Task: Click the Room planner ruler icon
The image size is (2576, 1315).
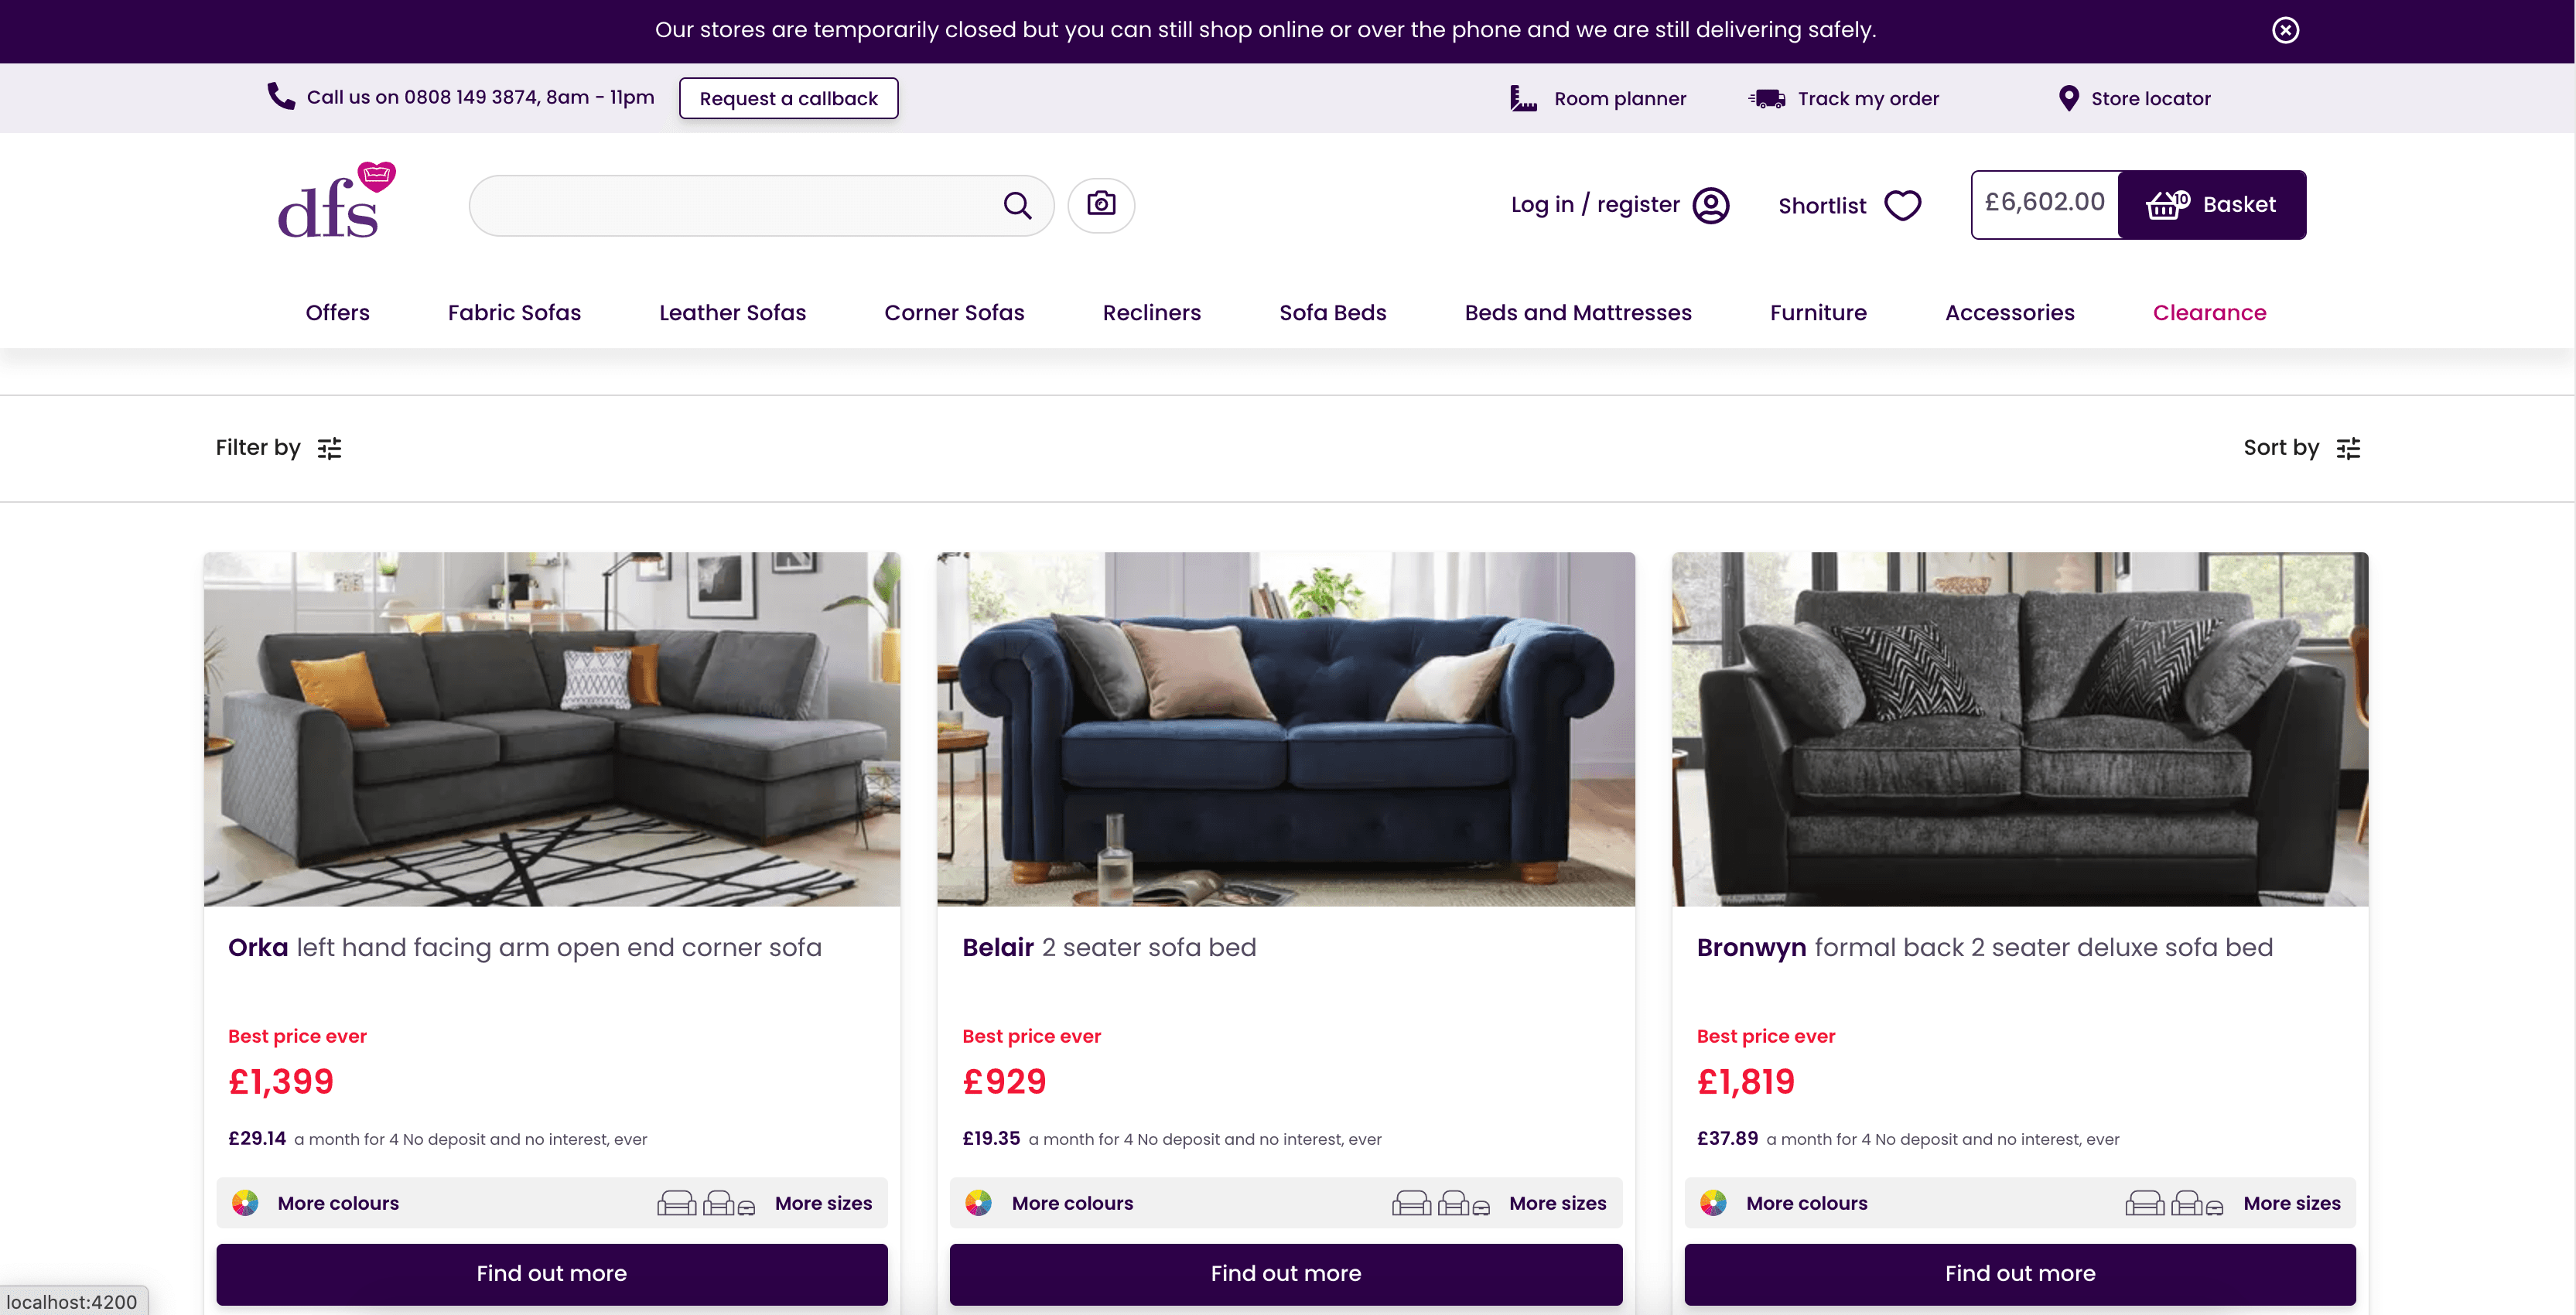Action: [1522, 98]
